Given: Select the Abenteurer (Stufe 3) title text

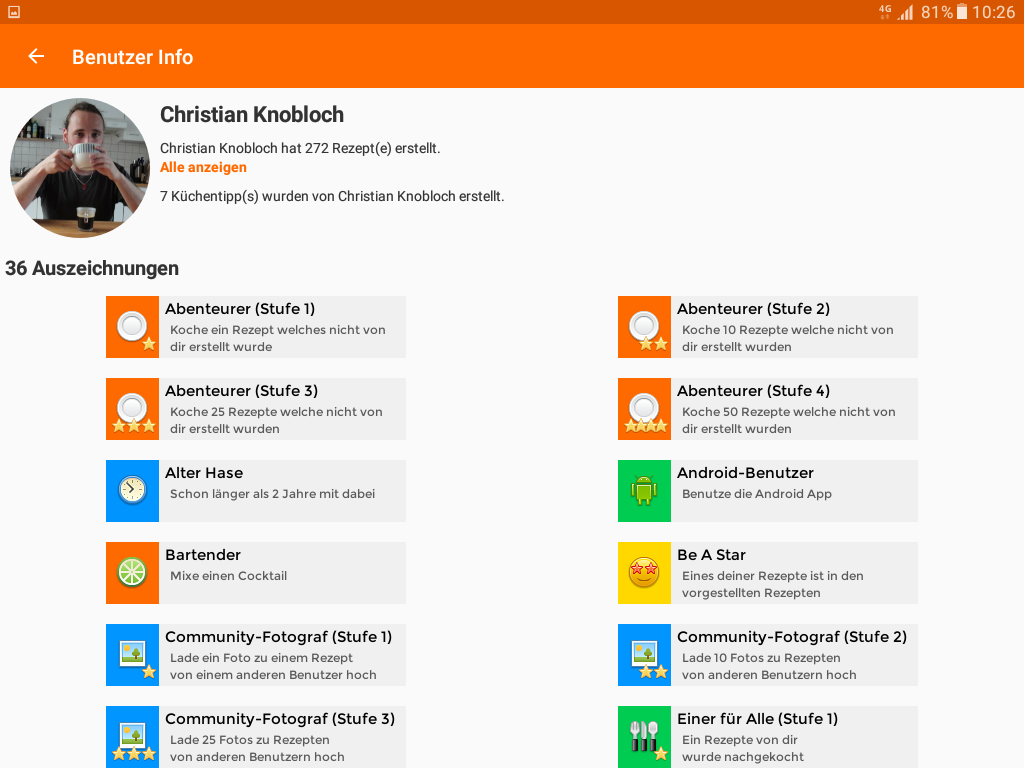Looking at the screenshot, I should click(x=242, y=391).
